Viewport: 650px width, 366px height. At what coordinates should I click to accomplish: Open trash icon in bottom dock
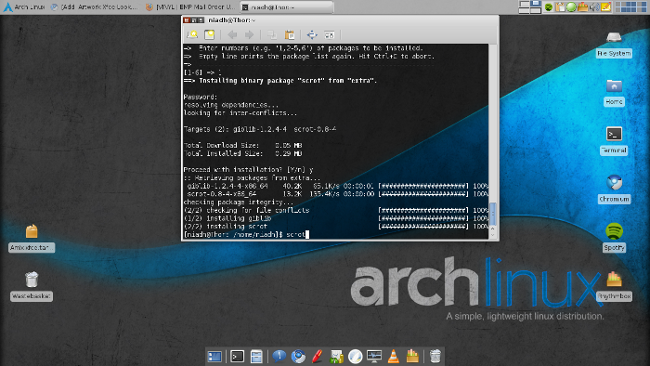(435, 356)
